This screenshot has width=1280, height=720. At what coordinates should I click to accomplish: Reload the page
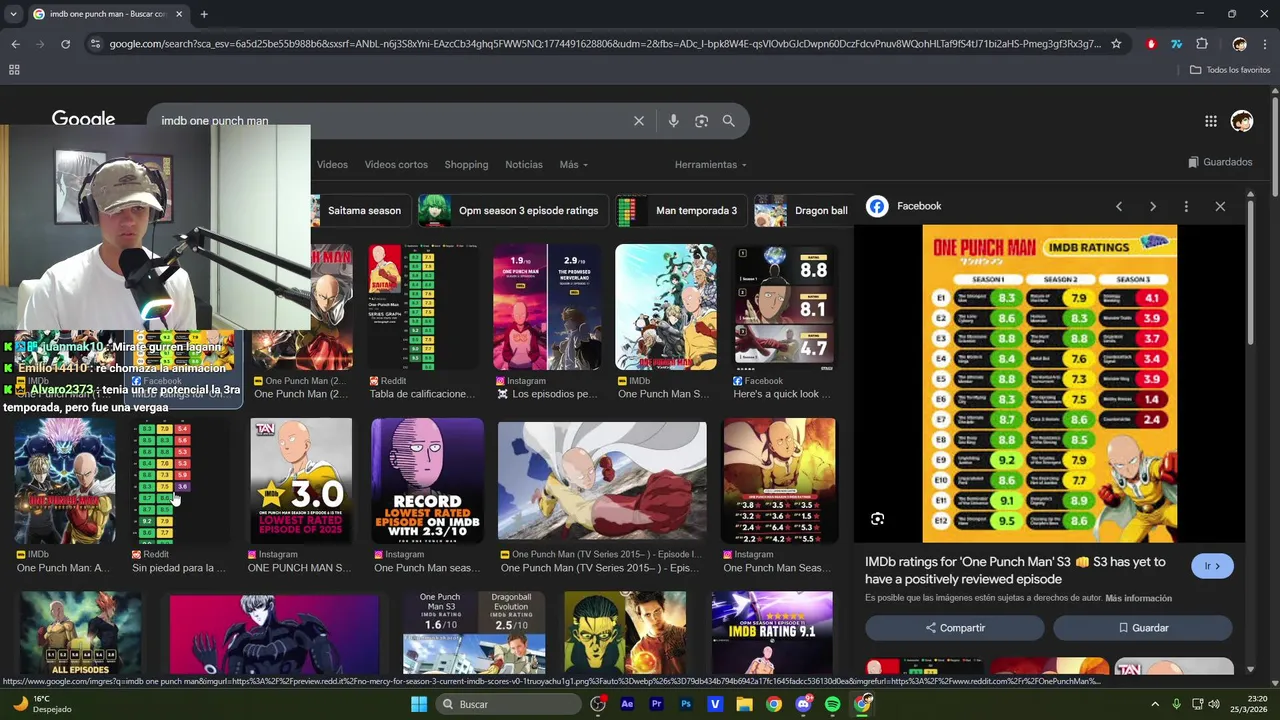tap(65, 44)
